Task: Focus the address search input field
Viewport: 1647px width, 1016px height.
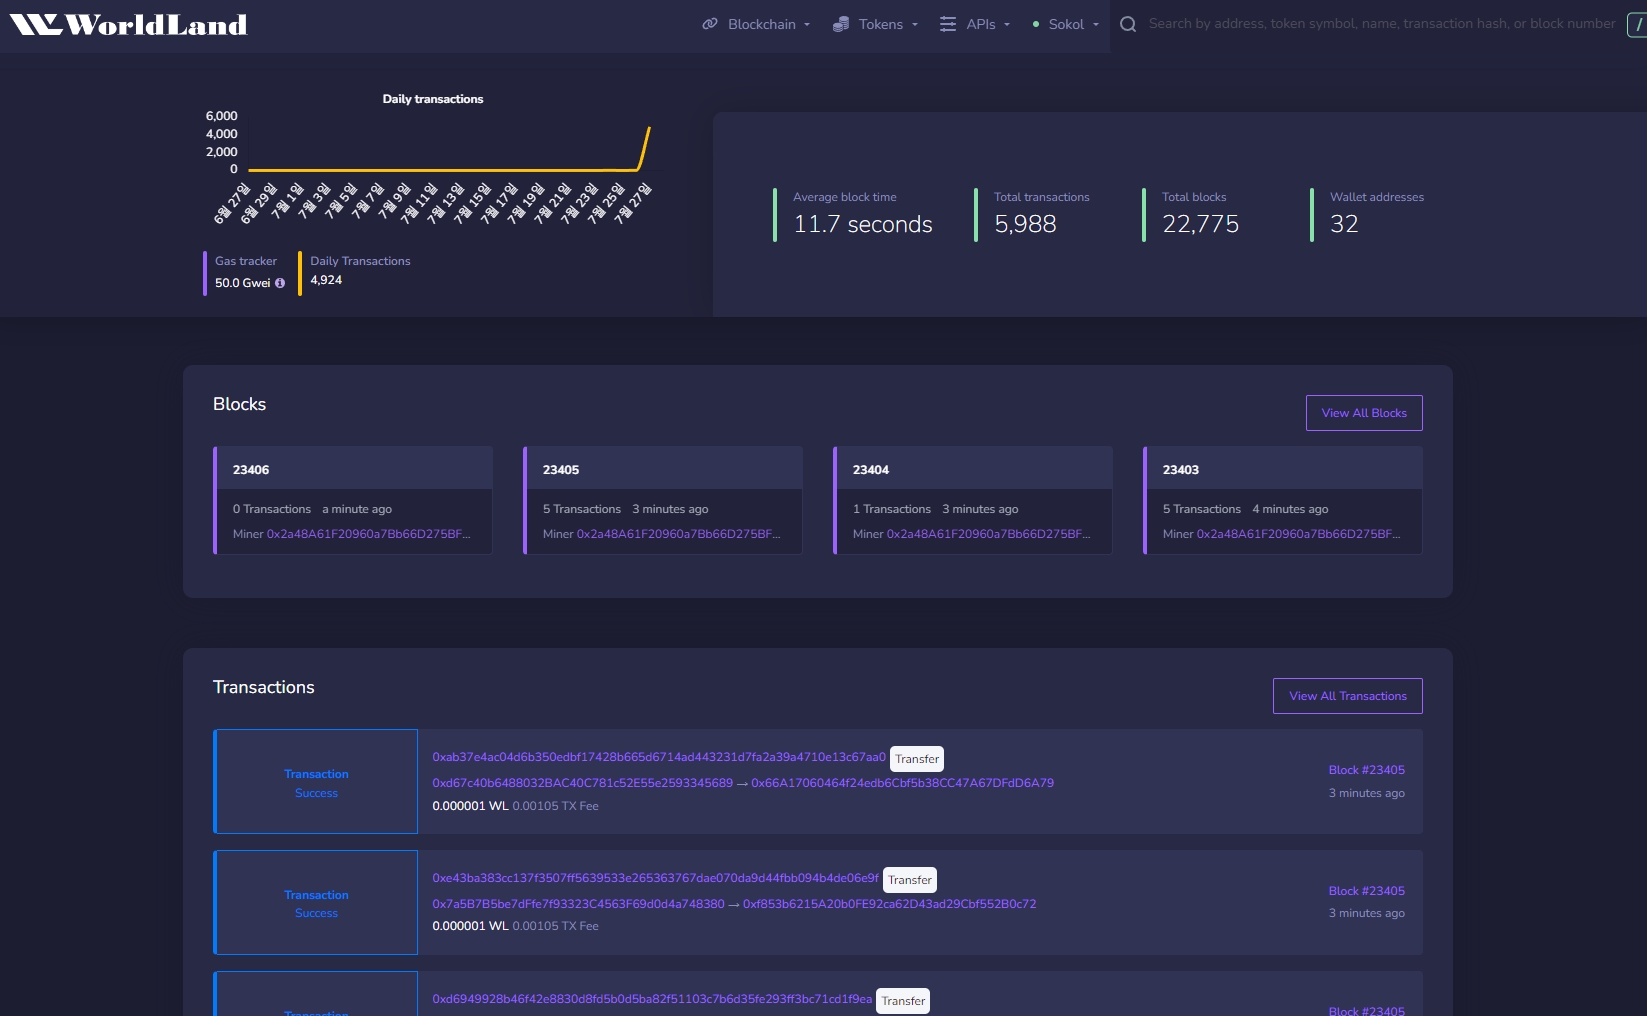Action: pos(1380,24)
